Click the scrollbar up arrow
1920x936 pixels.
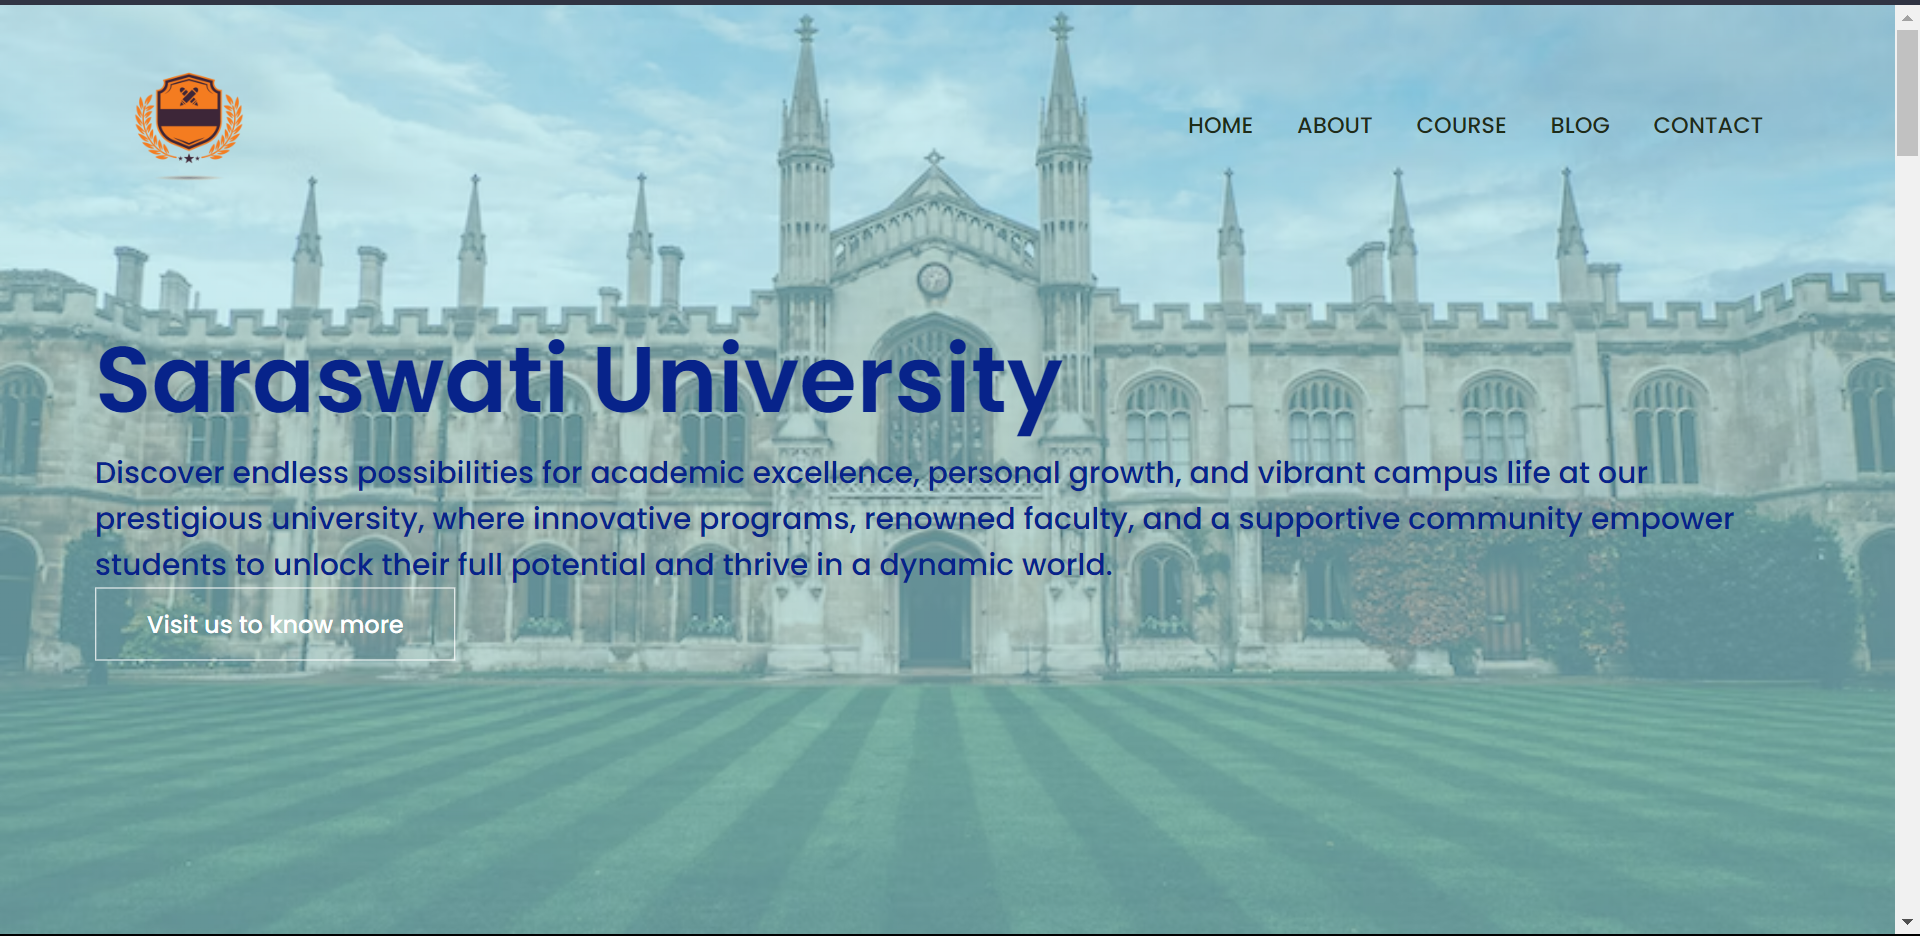pos(1905,16)
